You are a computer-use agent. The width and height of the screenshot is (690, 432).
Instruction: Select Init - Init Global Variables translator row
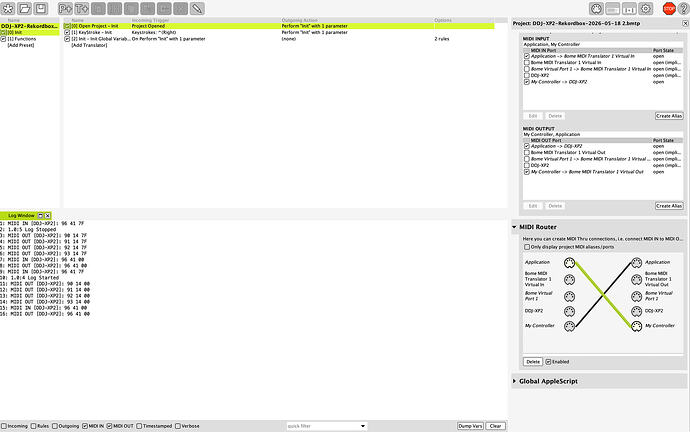pos(279,39)
